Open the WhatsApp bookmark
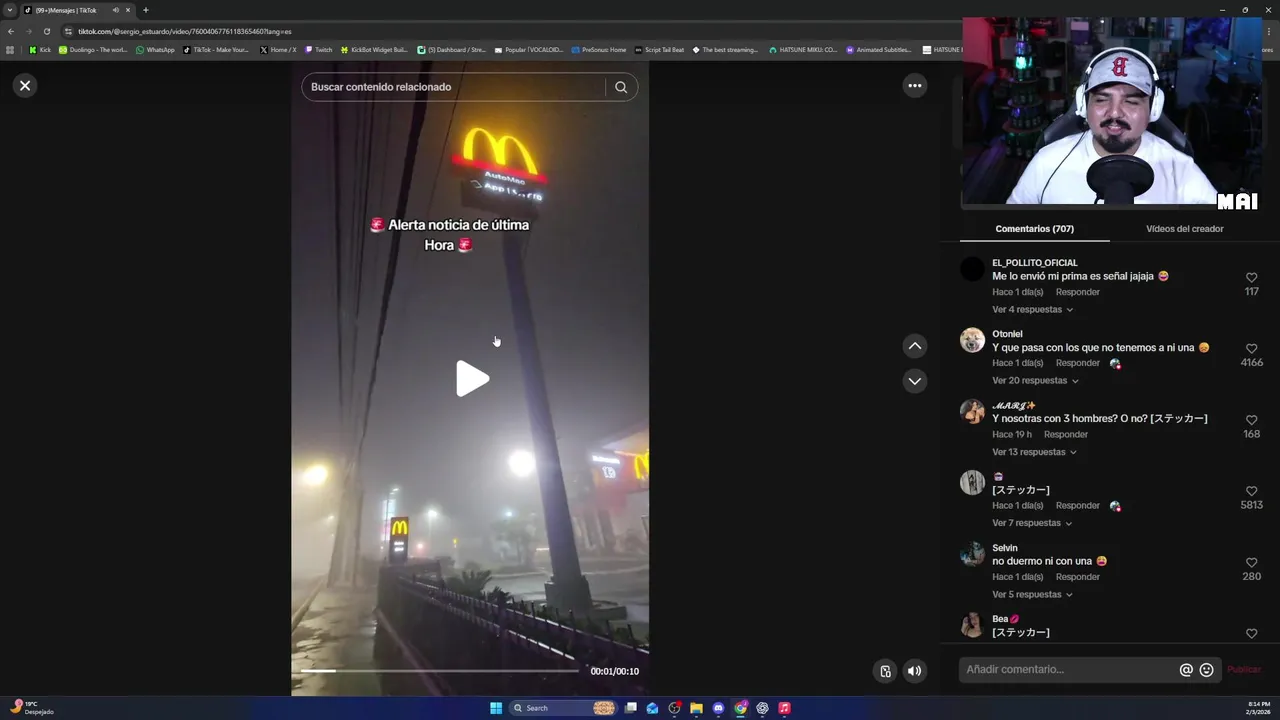This screenshot has width=1280, height=720. pos(155,49)
